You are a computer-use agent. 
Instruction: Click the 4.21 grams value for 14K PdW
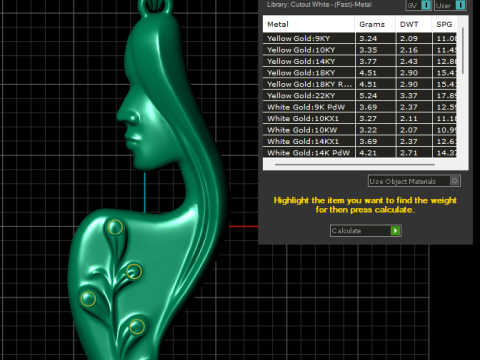coord(368,153)
